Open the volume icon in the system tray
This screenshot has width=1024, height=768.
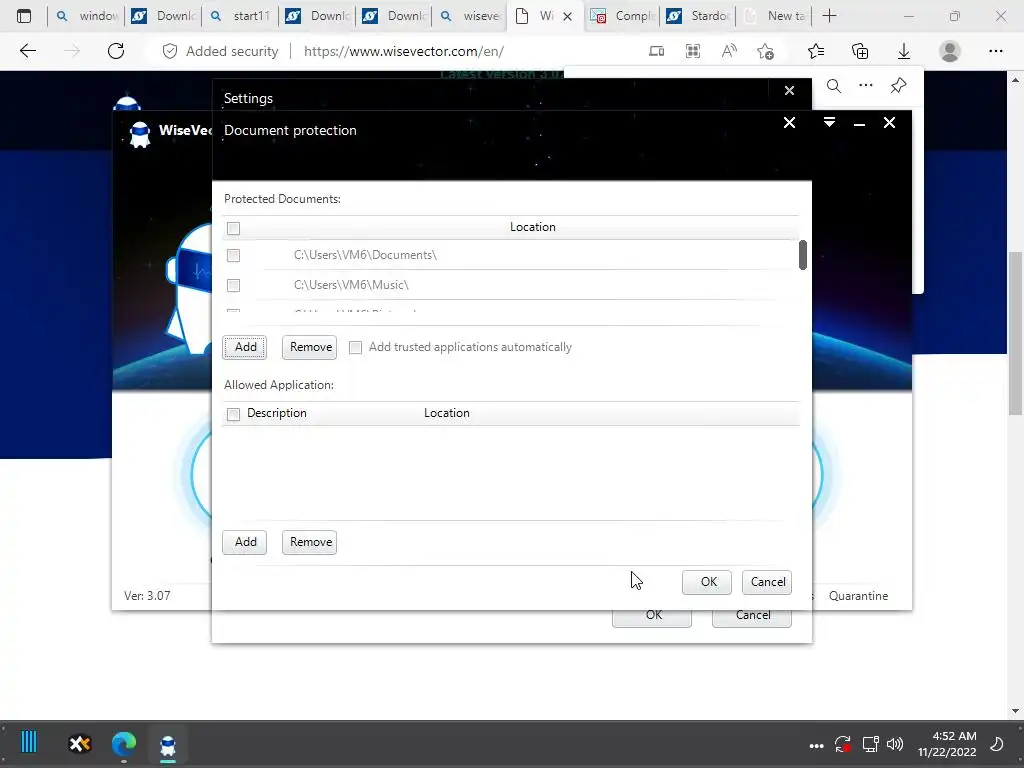(x=895, y=744)
